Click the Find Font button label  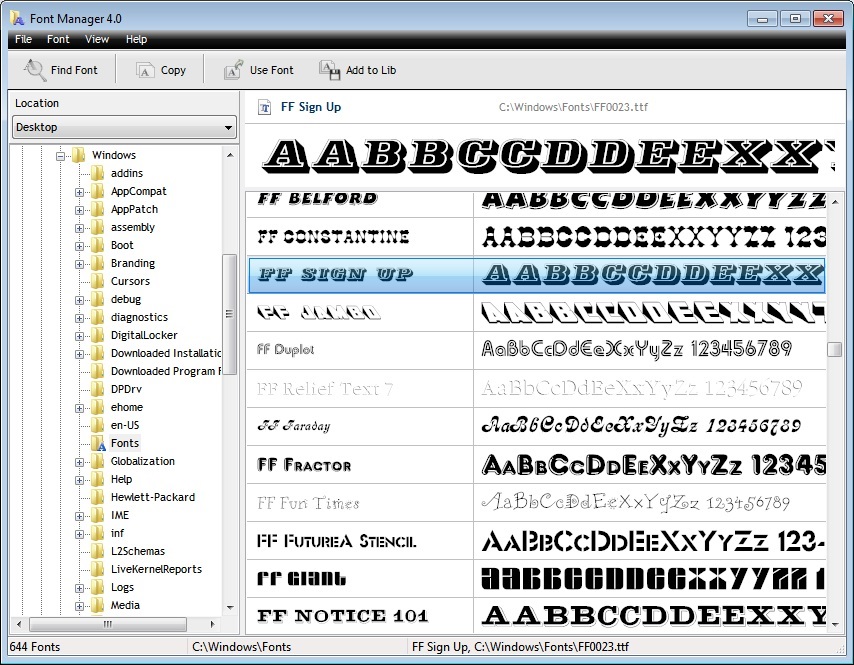(74, 70)
